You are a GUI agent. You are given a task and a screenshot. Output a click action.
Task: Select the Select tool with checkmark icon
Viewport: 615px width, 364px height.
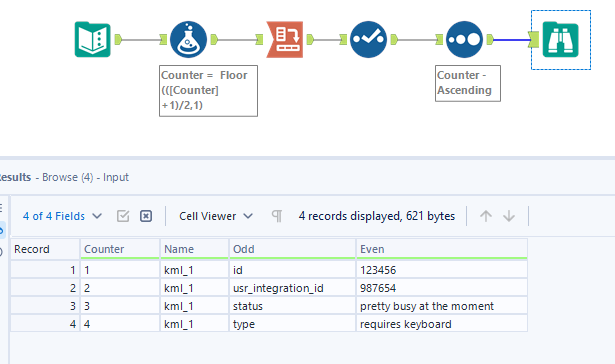point(368,40)
